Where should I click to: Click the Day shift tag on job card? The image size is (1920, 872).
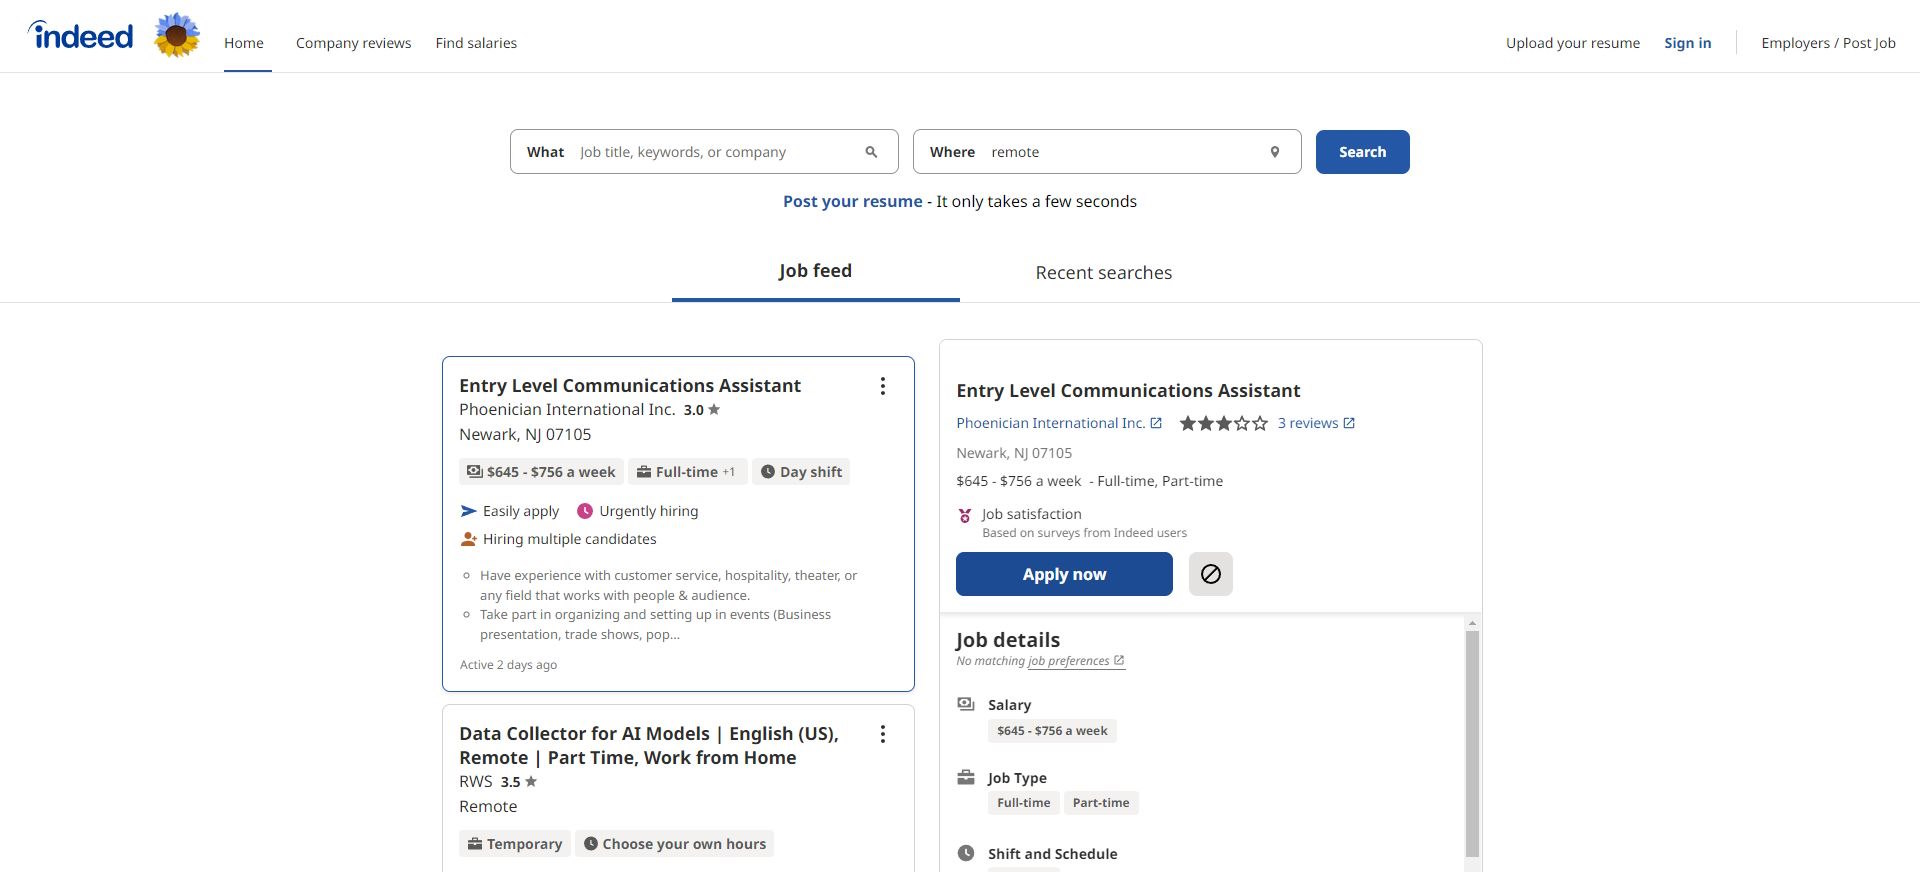pyautogui.click(x=801, y=472)
